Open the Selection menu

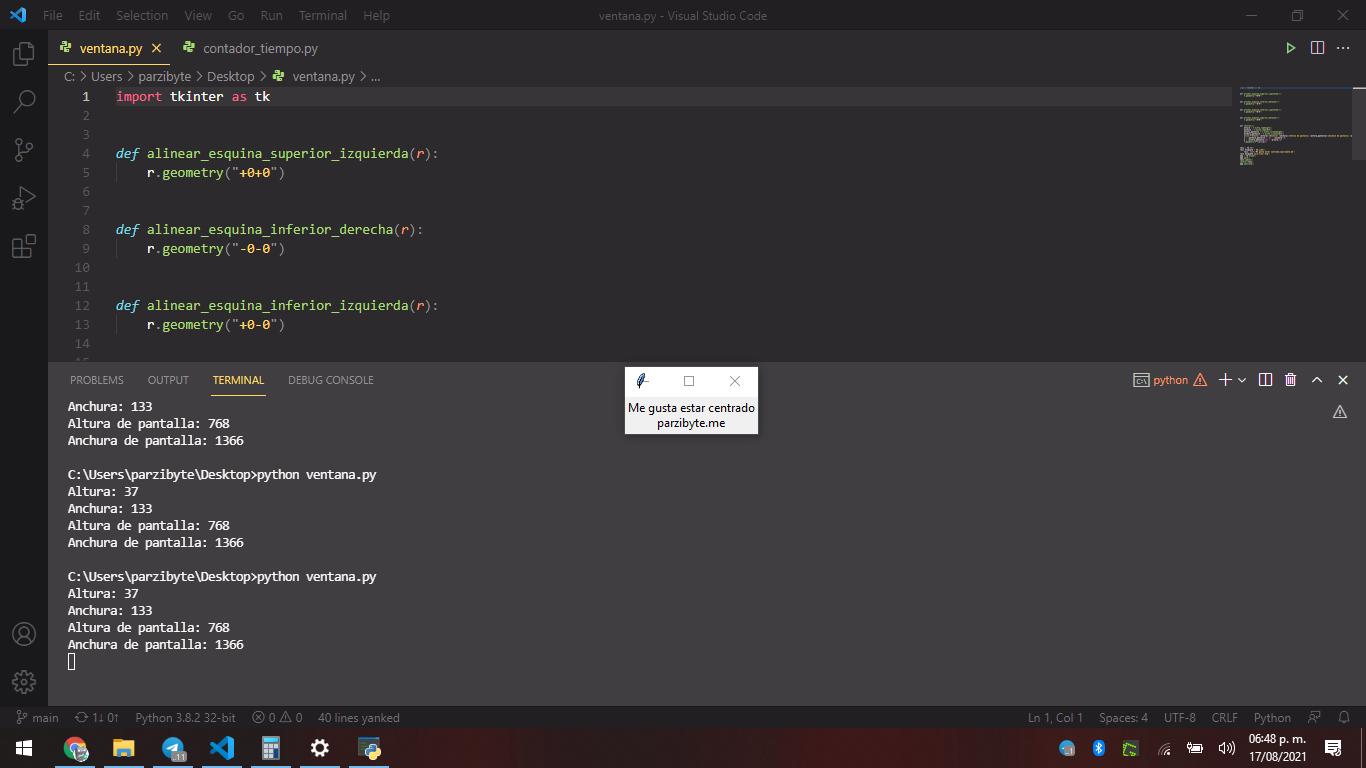tap(142, 15)
